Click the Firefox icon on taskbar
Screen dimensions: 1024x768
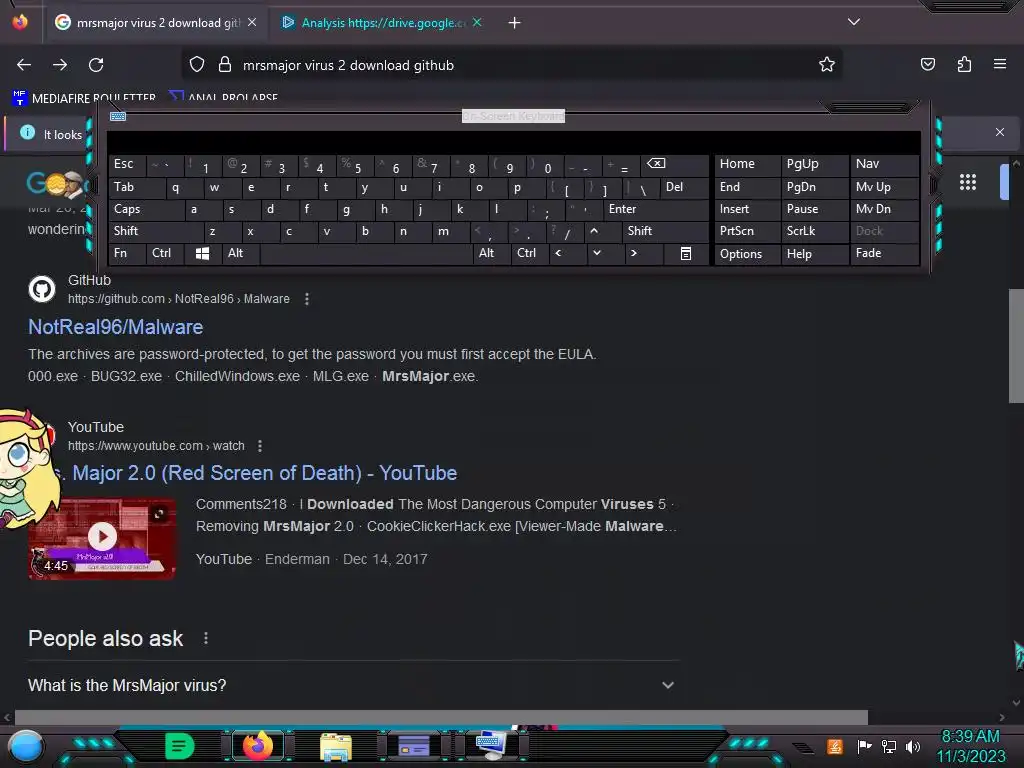pos(258,746)
